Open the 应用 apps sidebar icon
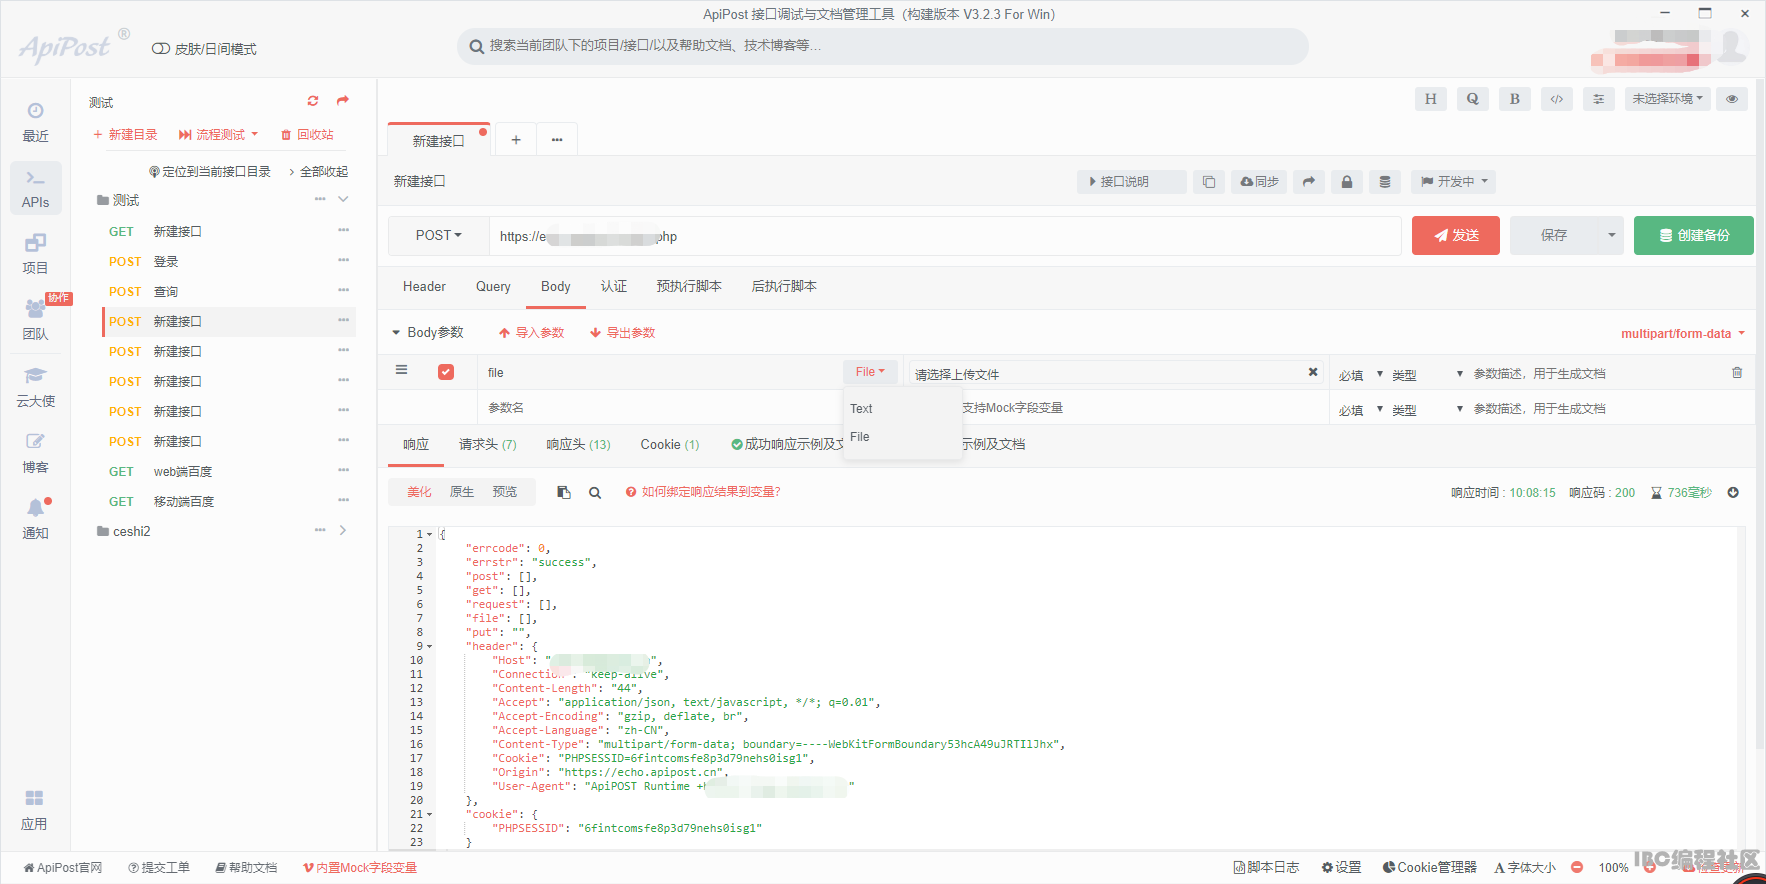The height and width of the screenshot is (884, 1766). (35, 810)
